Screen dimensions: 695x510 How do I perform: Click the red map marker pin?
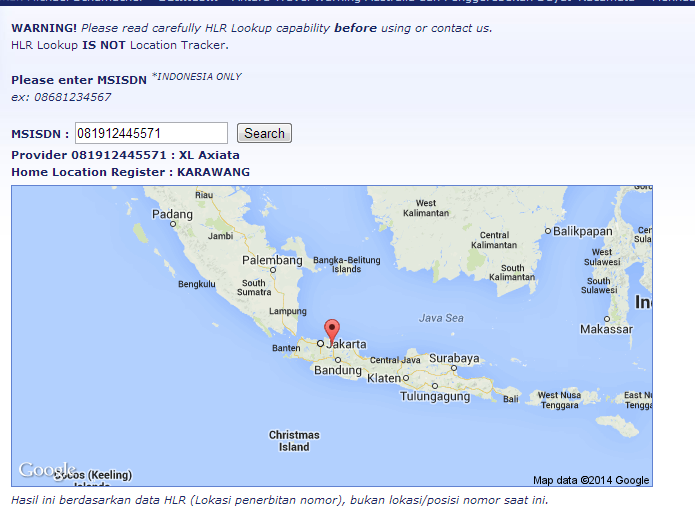pyautogui.click(x=332, y=332)
